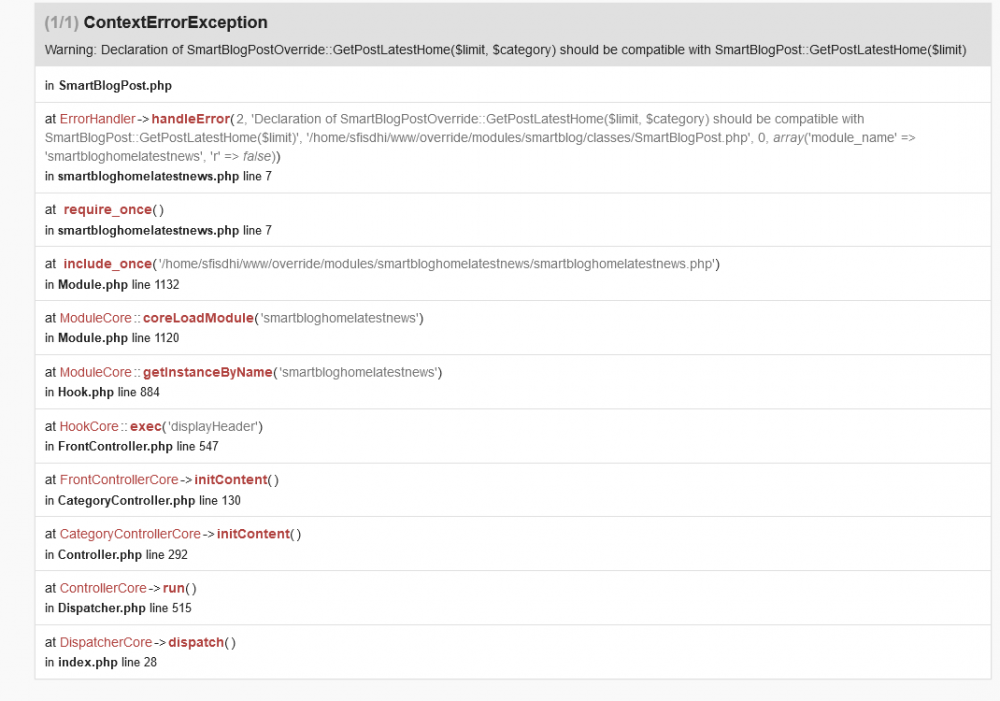Click the include_once function name
1000x701 pixels.
point(108,264)
